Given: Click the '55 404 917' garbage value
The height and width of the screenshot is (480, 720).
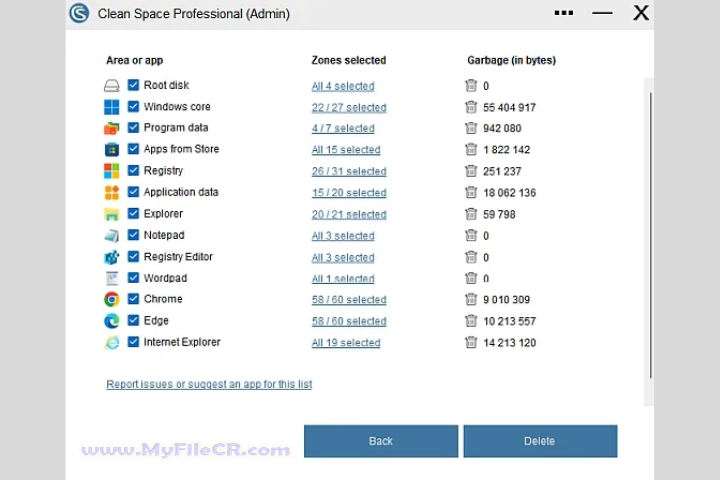Looking at the screenshot, I should [x=509, y=107].
